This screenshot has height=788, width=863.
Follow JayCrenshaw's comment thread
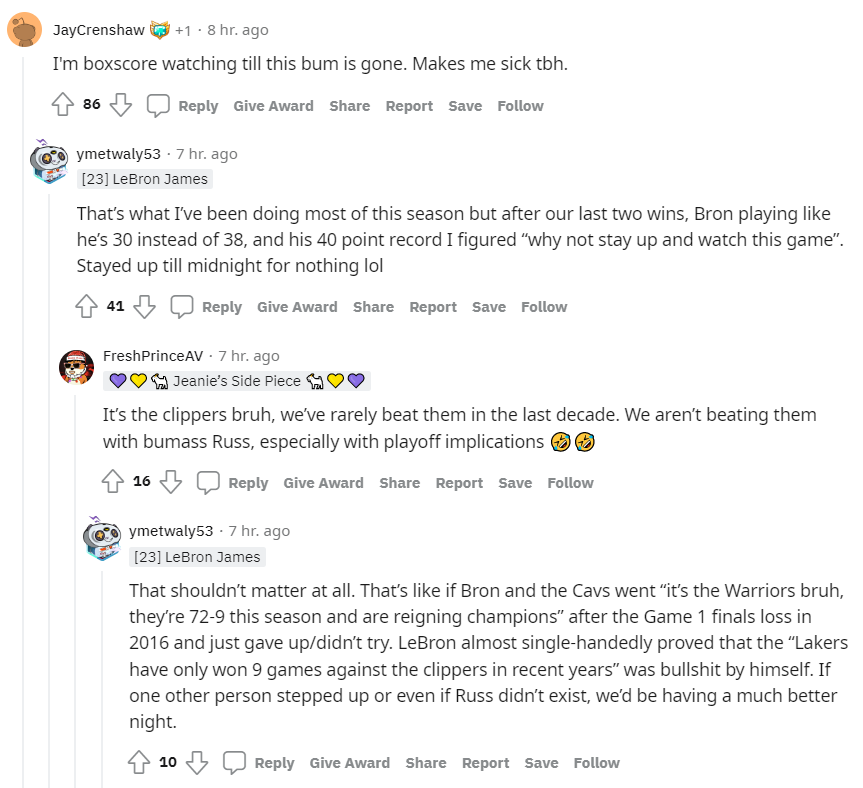click(x=520, y=106)
